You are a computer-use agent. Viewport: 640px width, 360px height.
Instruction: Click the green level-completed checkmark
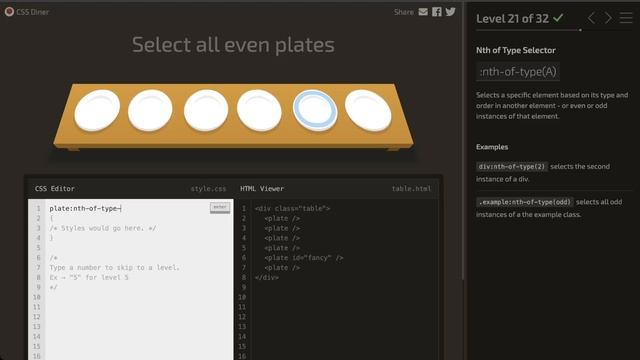(x=558, y=18)
